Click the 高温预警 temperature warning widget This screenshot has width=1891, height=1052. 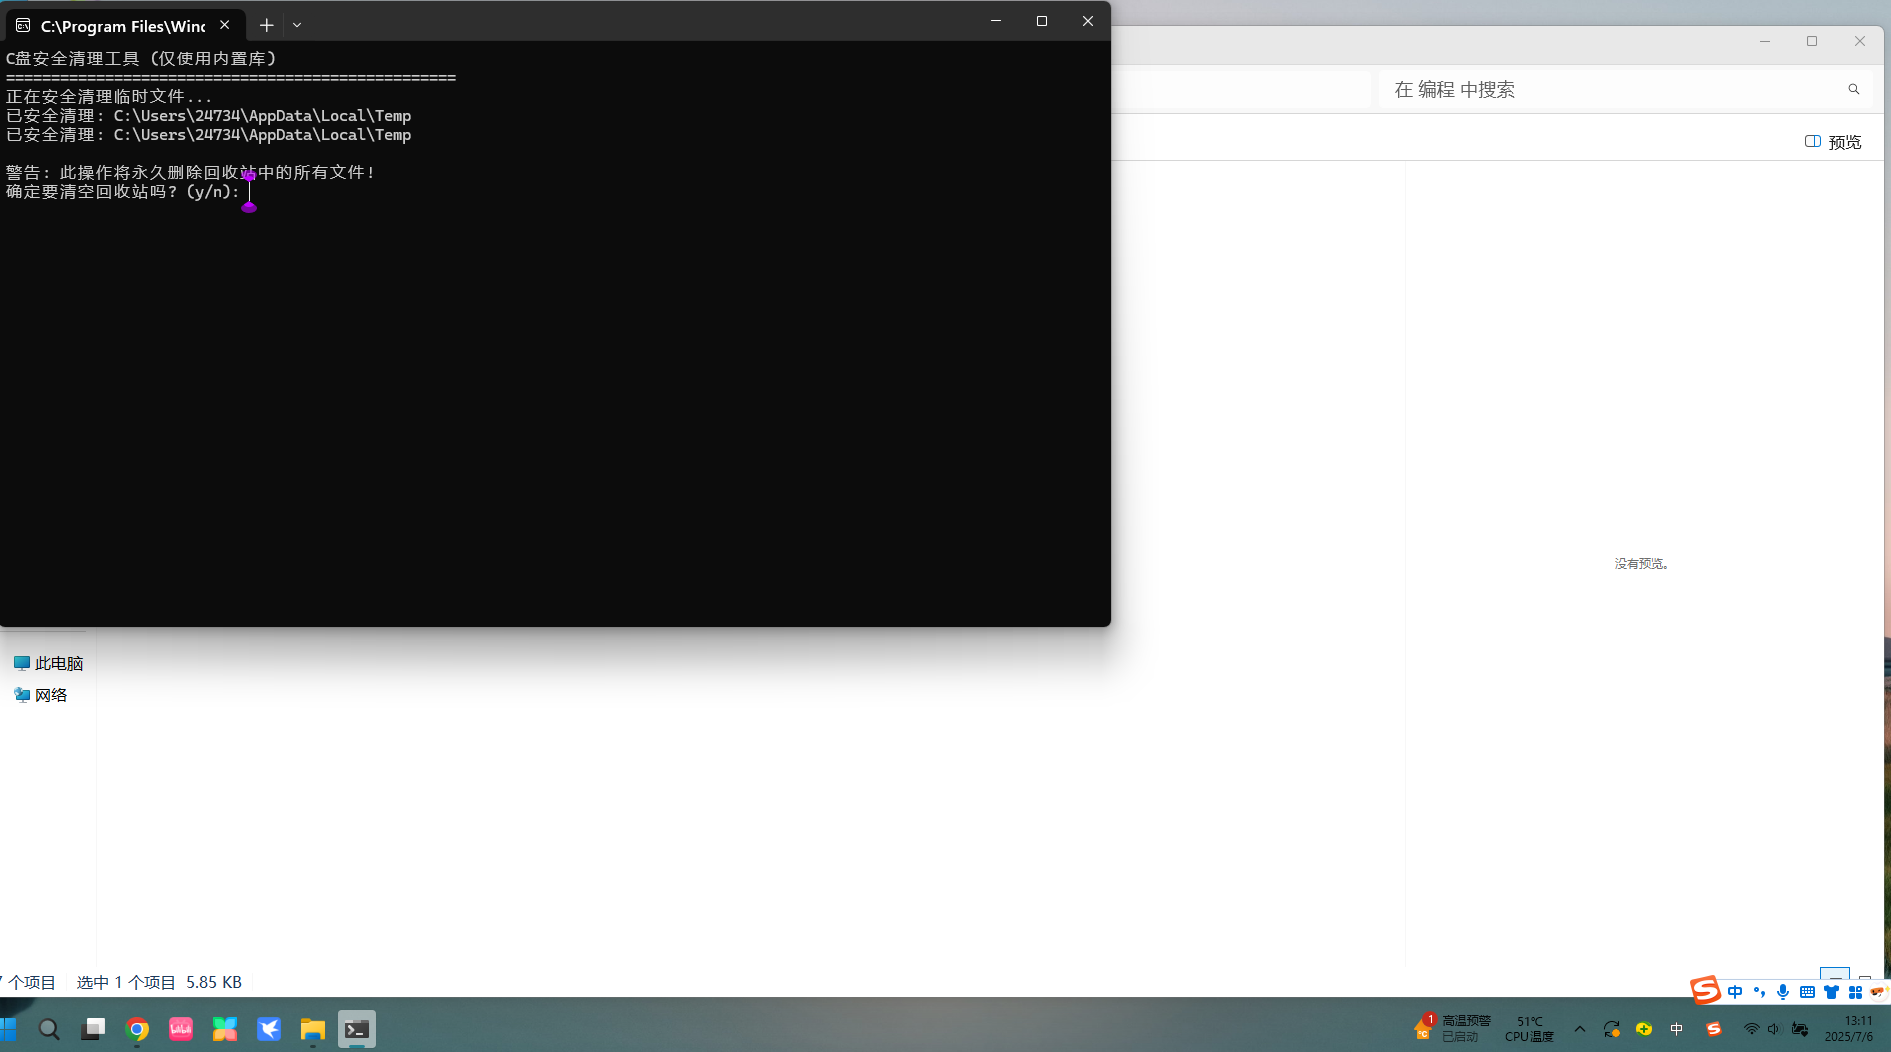[1452, 1028]
